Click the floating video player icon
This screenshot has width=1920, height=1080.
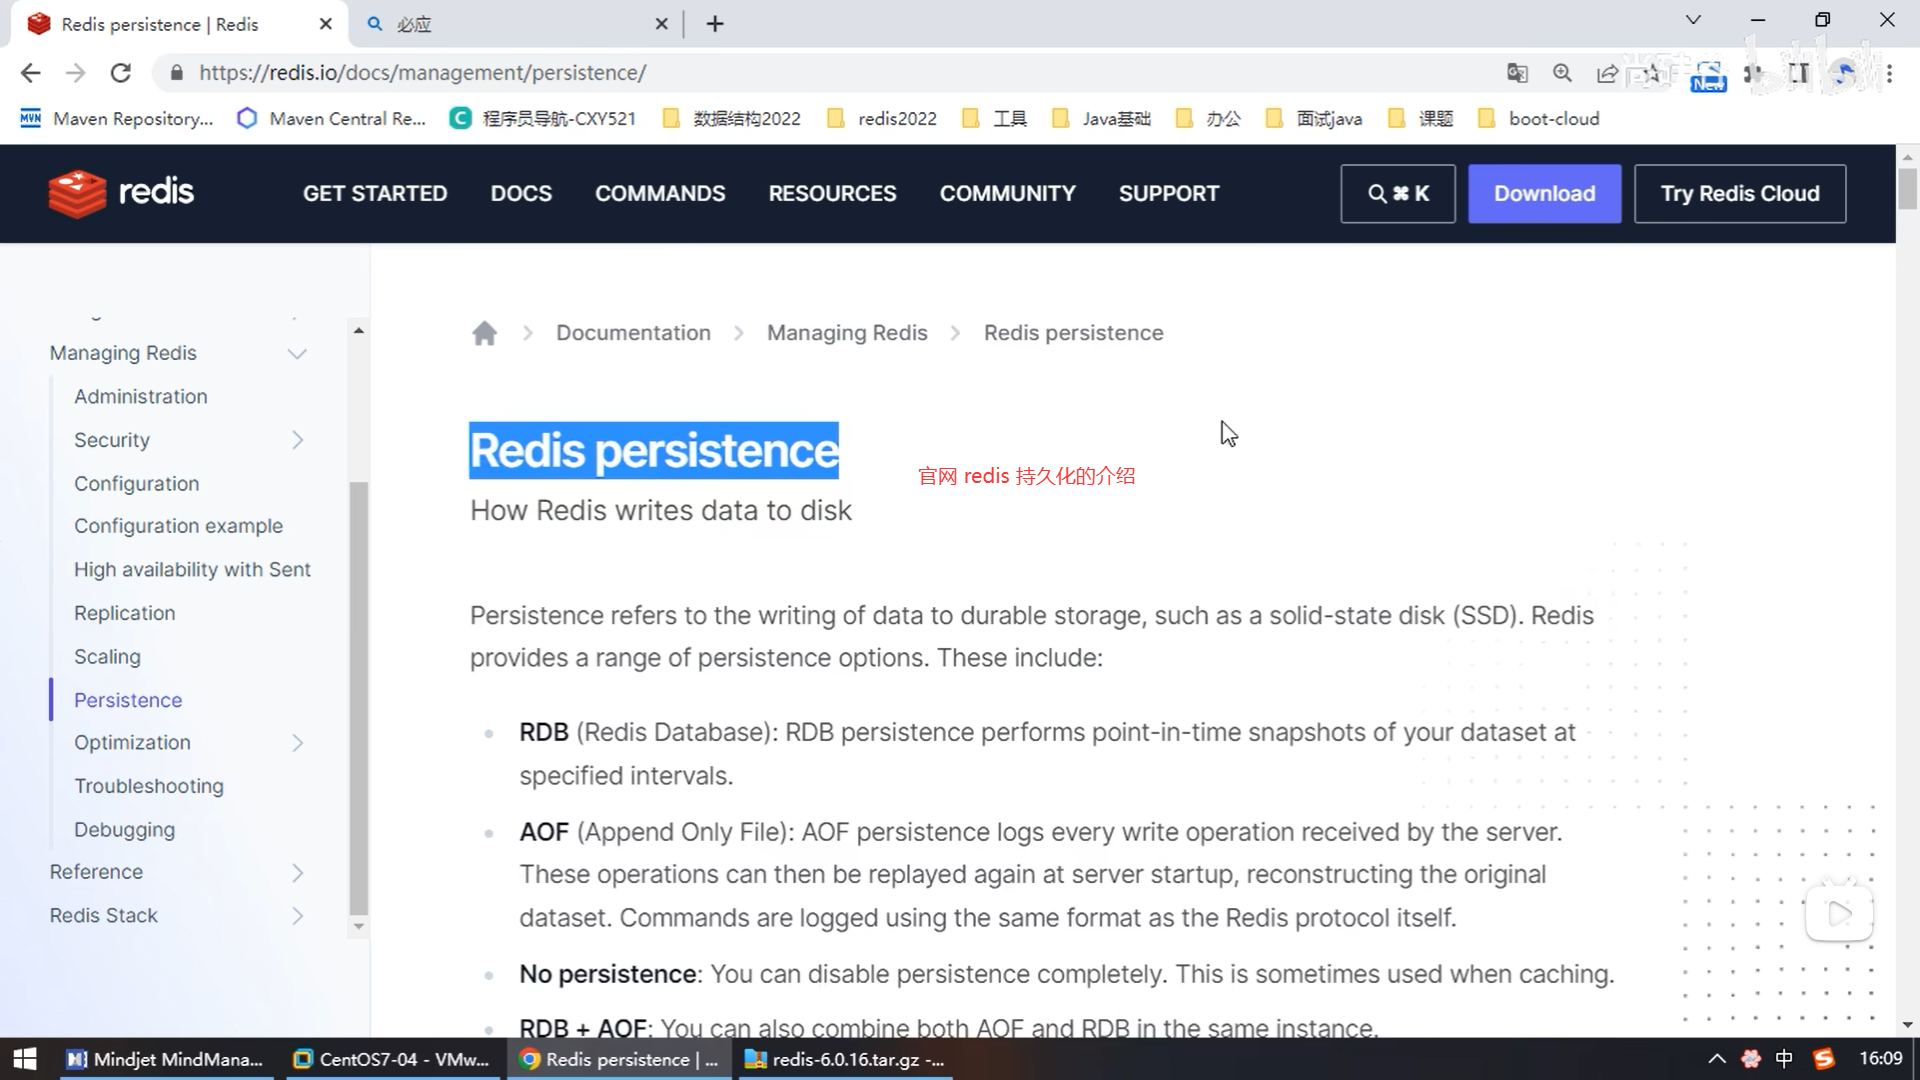pyautogui.click(x=1838, y=912)
